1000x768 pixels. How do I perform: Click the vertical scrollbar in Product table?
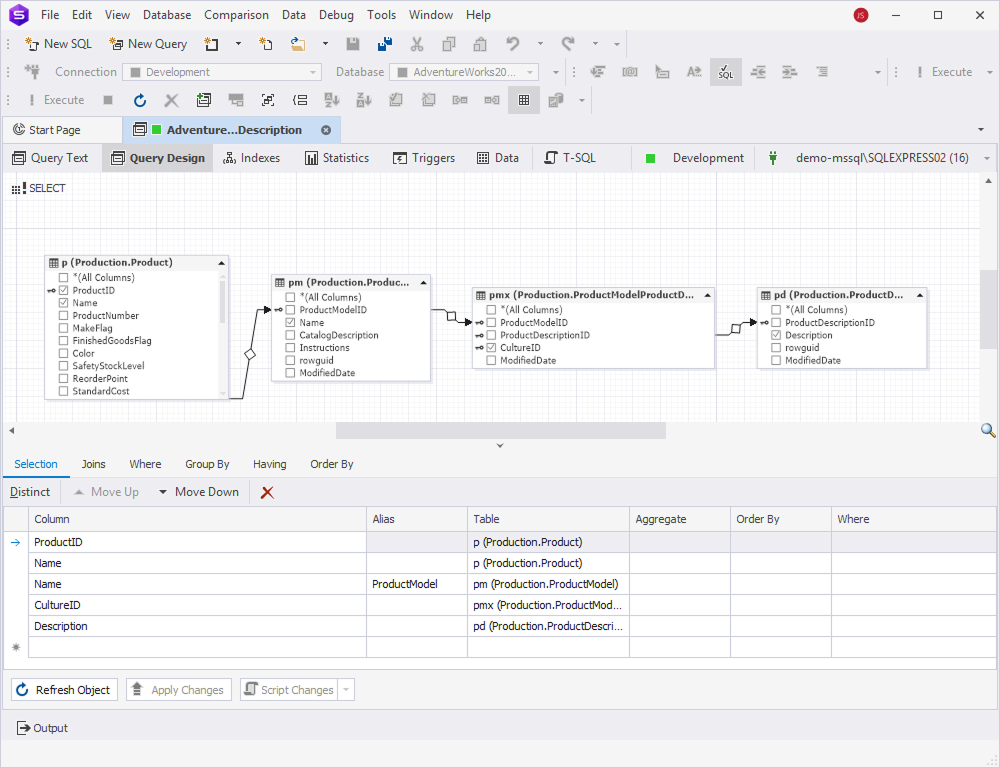coord(222,300)
